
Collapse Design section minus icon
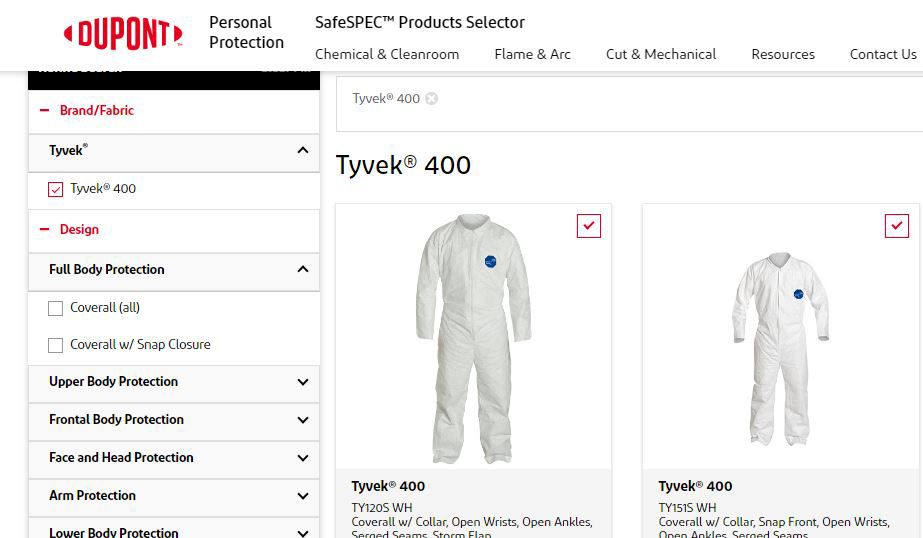[x=44, y=230]
